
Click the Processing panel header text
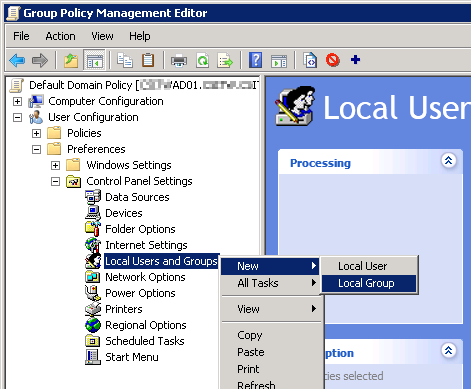point(320,163)
